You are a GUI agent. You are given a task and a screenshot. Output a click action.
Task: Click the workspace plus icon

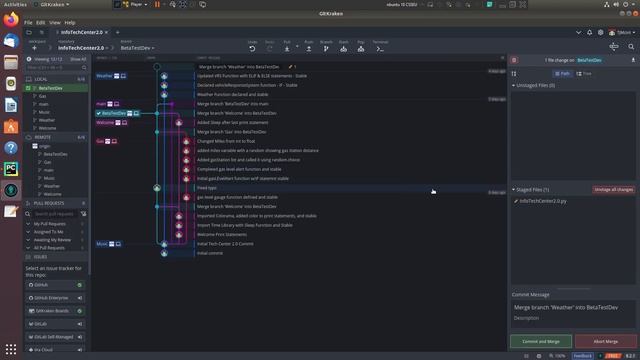point(34,48)
